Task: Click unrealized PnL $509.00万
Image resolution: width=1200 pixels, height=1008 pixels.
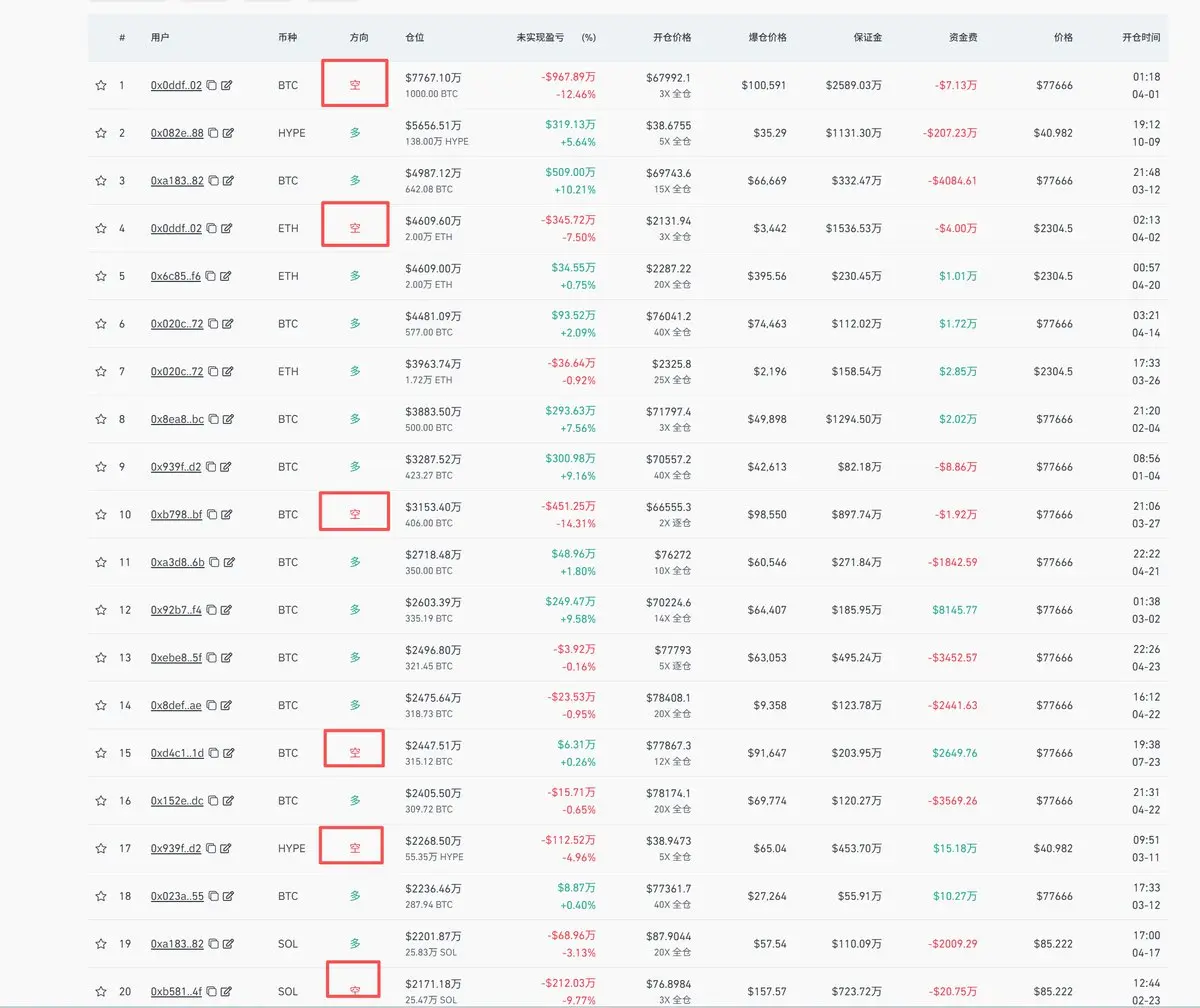Action: pos(571,173)
